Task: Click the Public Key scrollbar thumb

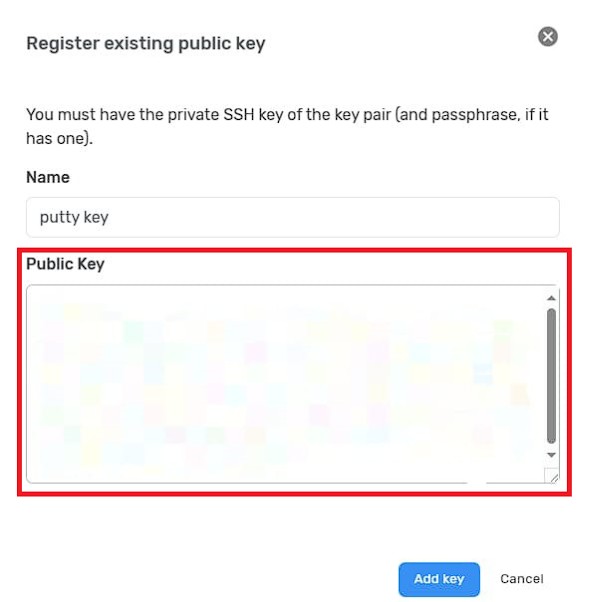Action: [551, 376]
